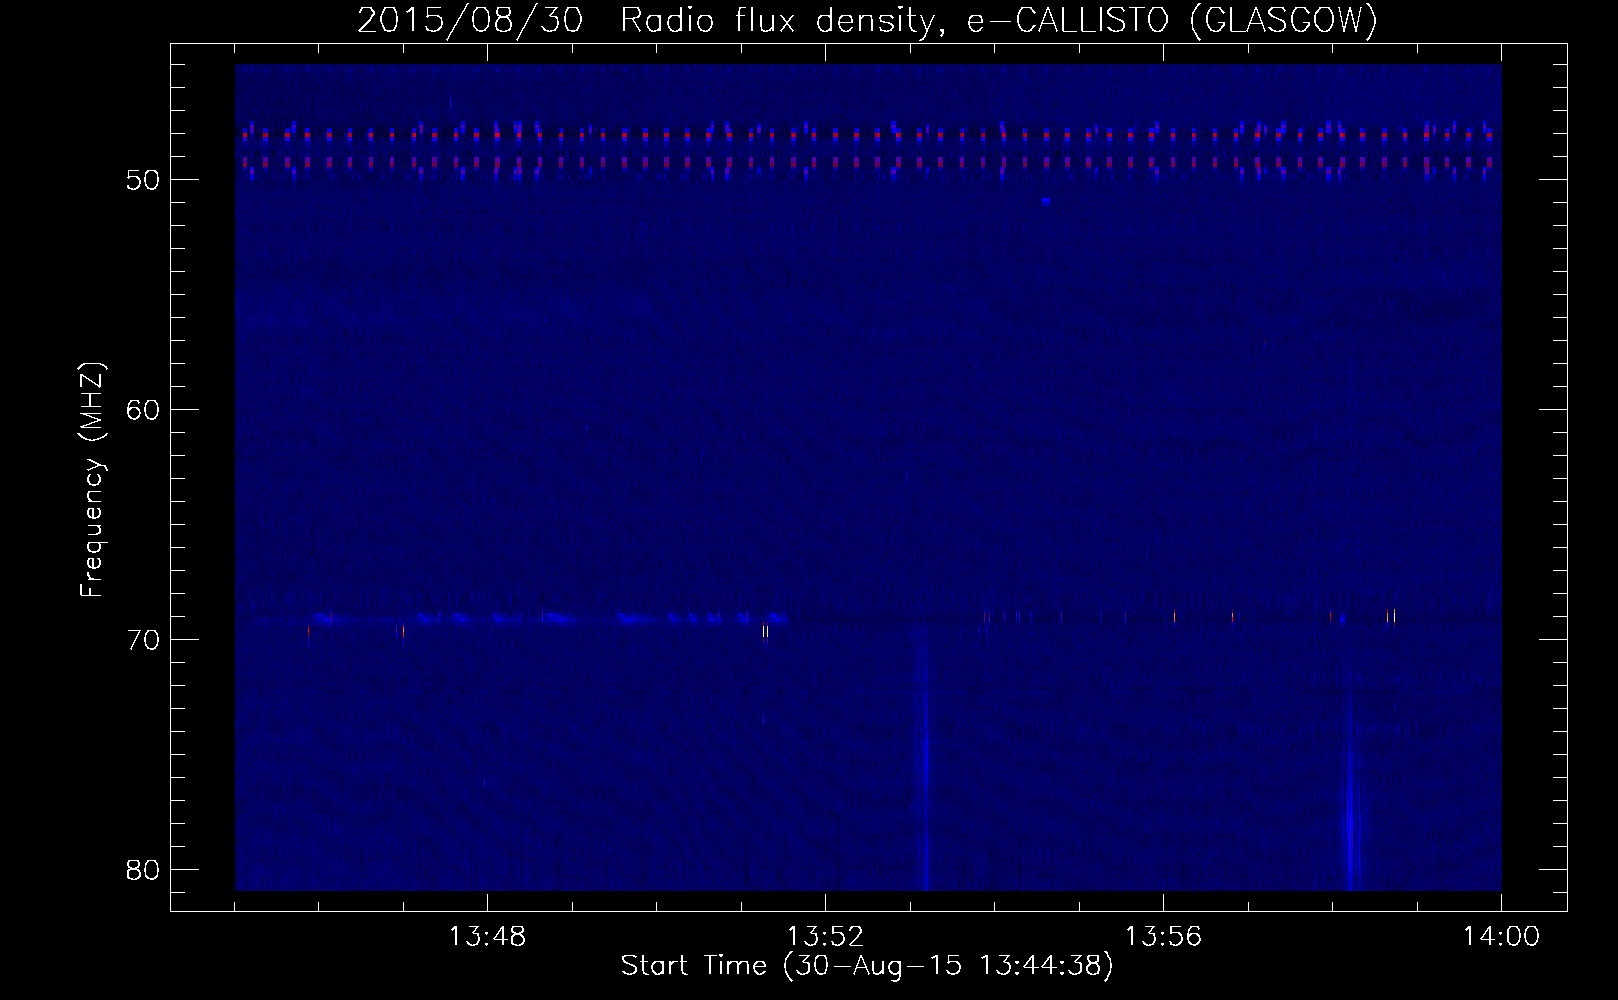
Task: Click the date '2015/08/30' in the title
Action: pos(469,21)
